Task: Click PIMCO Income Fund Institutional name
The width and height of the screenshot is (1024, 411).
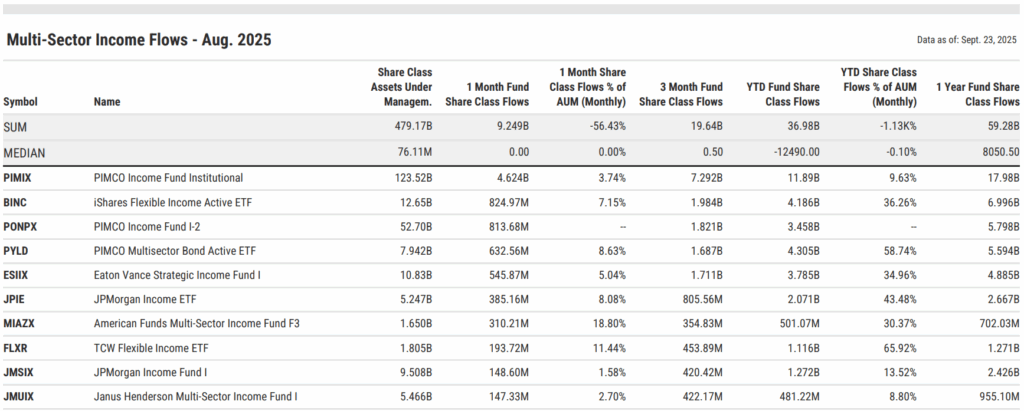Action: pos(168,178)
